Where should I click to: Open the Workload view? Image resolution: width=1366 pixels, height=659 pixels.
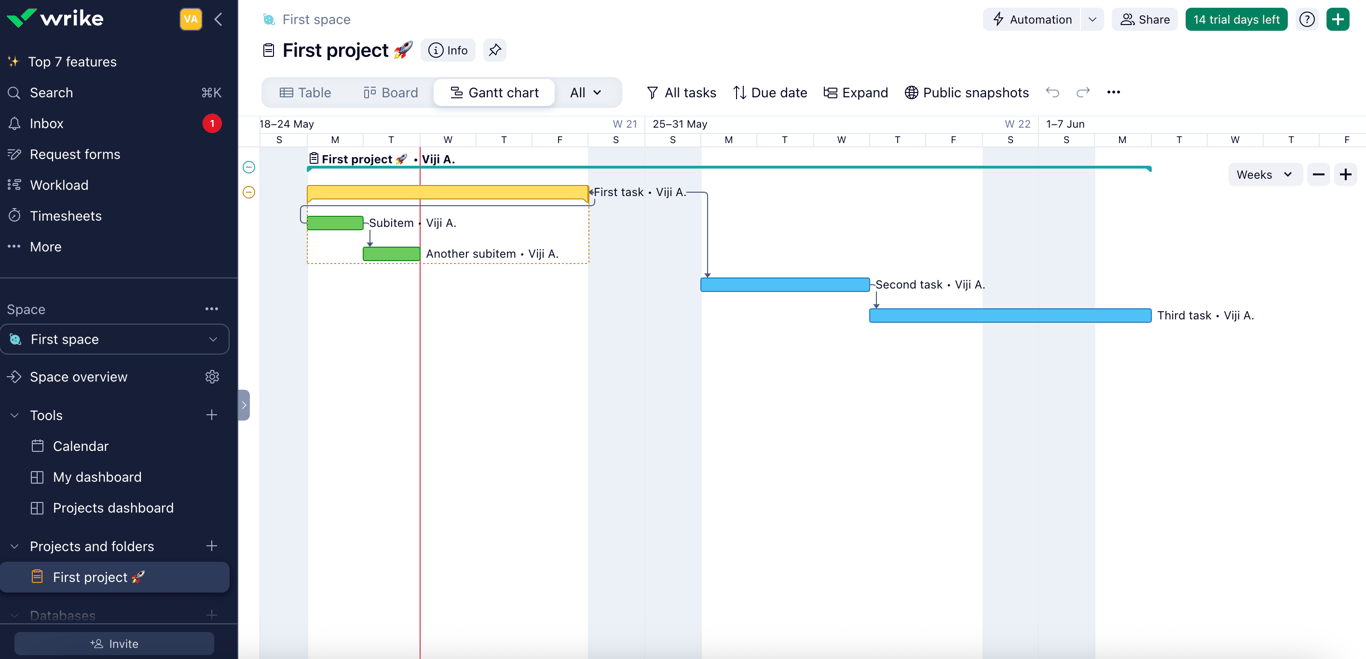(60, 184)
